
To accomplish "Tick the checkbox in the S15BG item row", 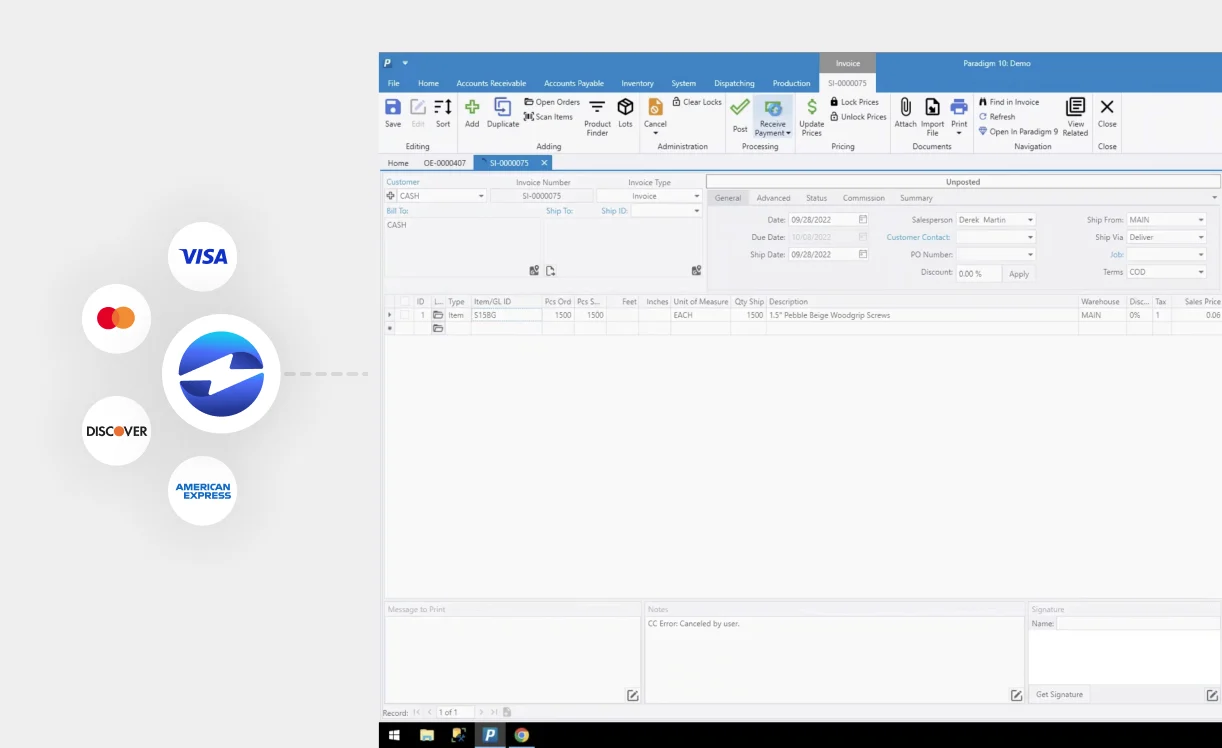I will point(404,315).
